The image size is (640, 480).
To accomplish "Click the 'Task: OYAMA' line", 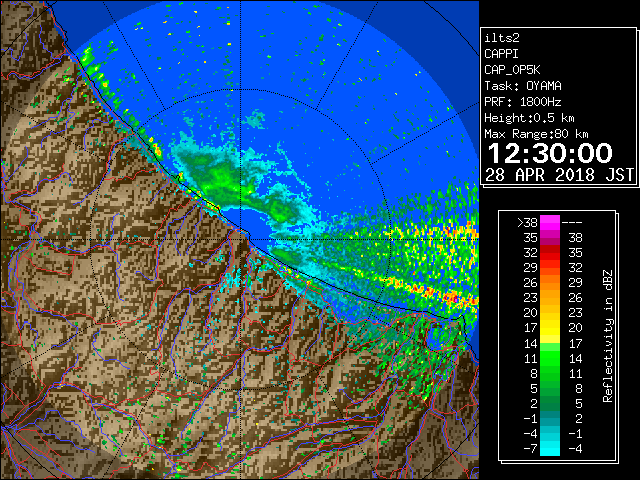I will click(523, 86).
